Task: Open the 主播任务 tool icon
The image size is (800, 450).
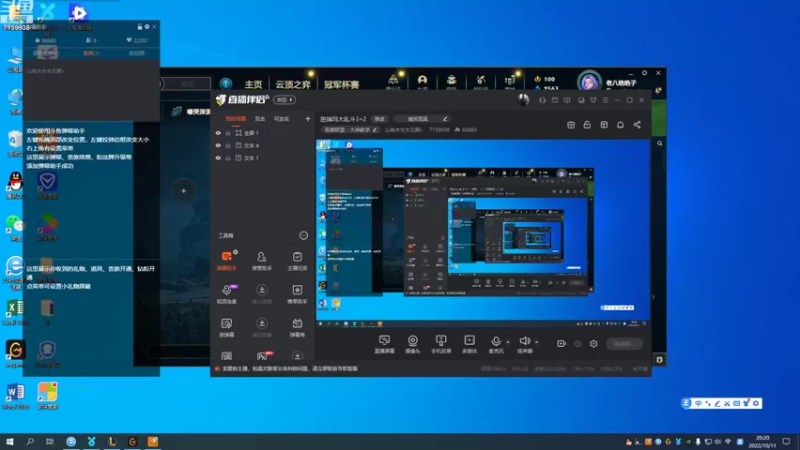Action: click(x=297, y=260)
